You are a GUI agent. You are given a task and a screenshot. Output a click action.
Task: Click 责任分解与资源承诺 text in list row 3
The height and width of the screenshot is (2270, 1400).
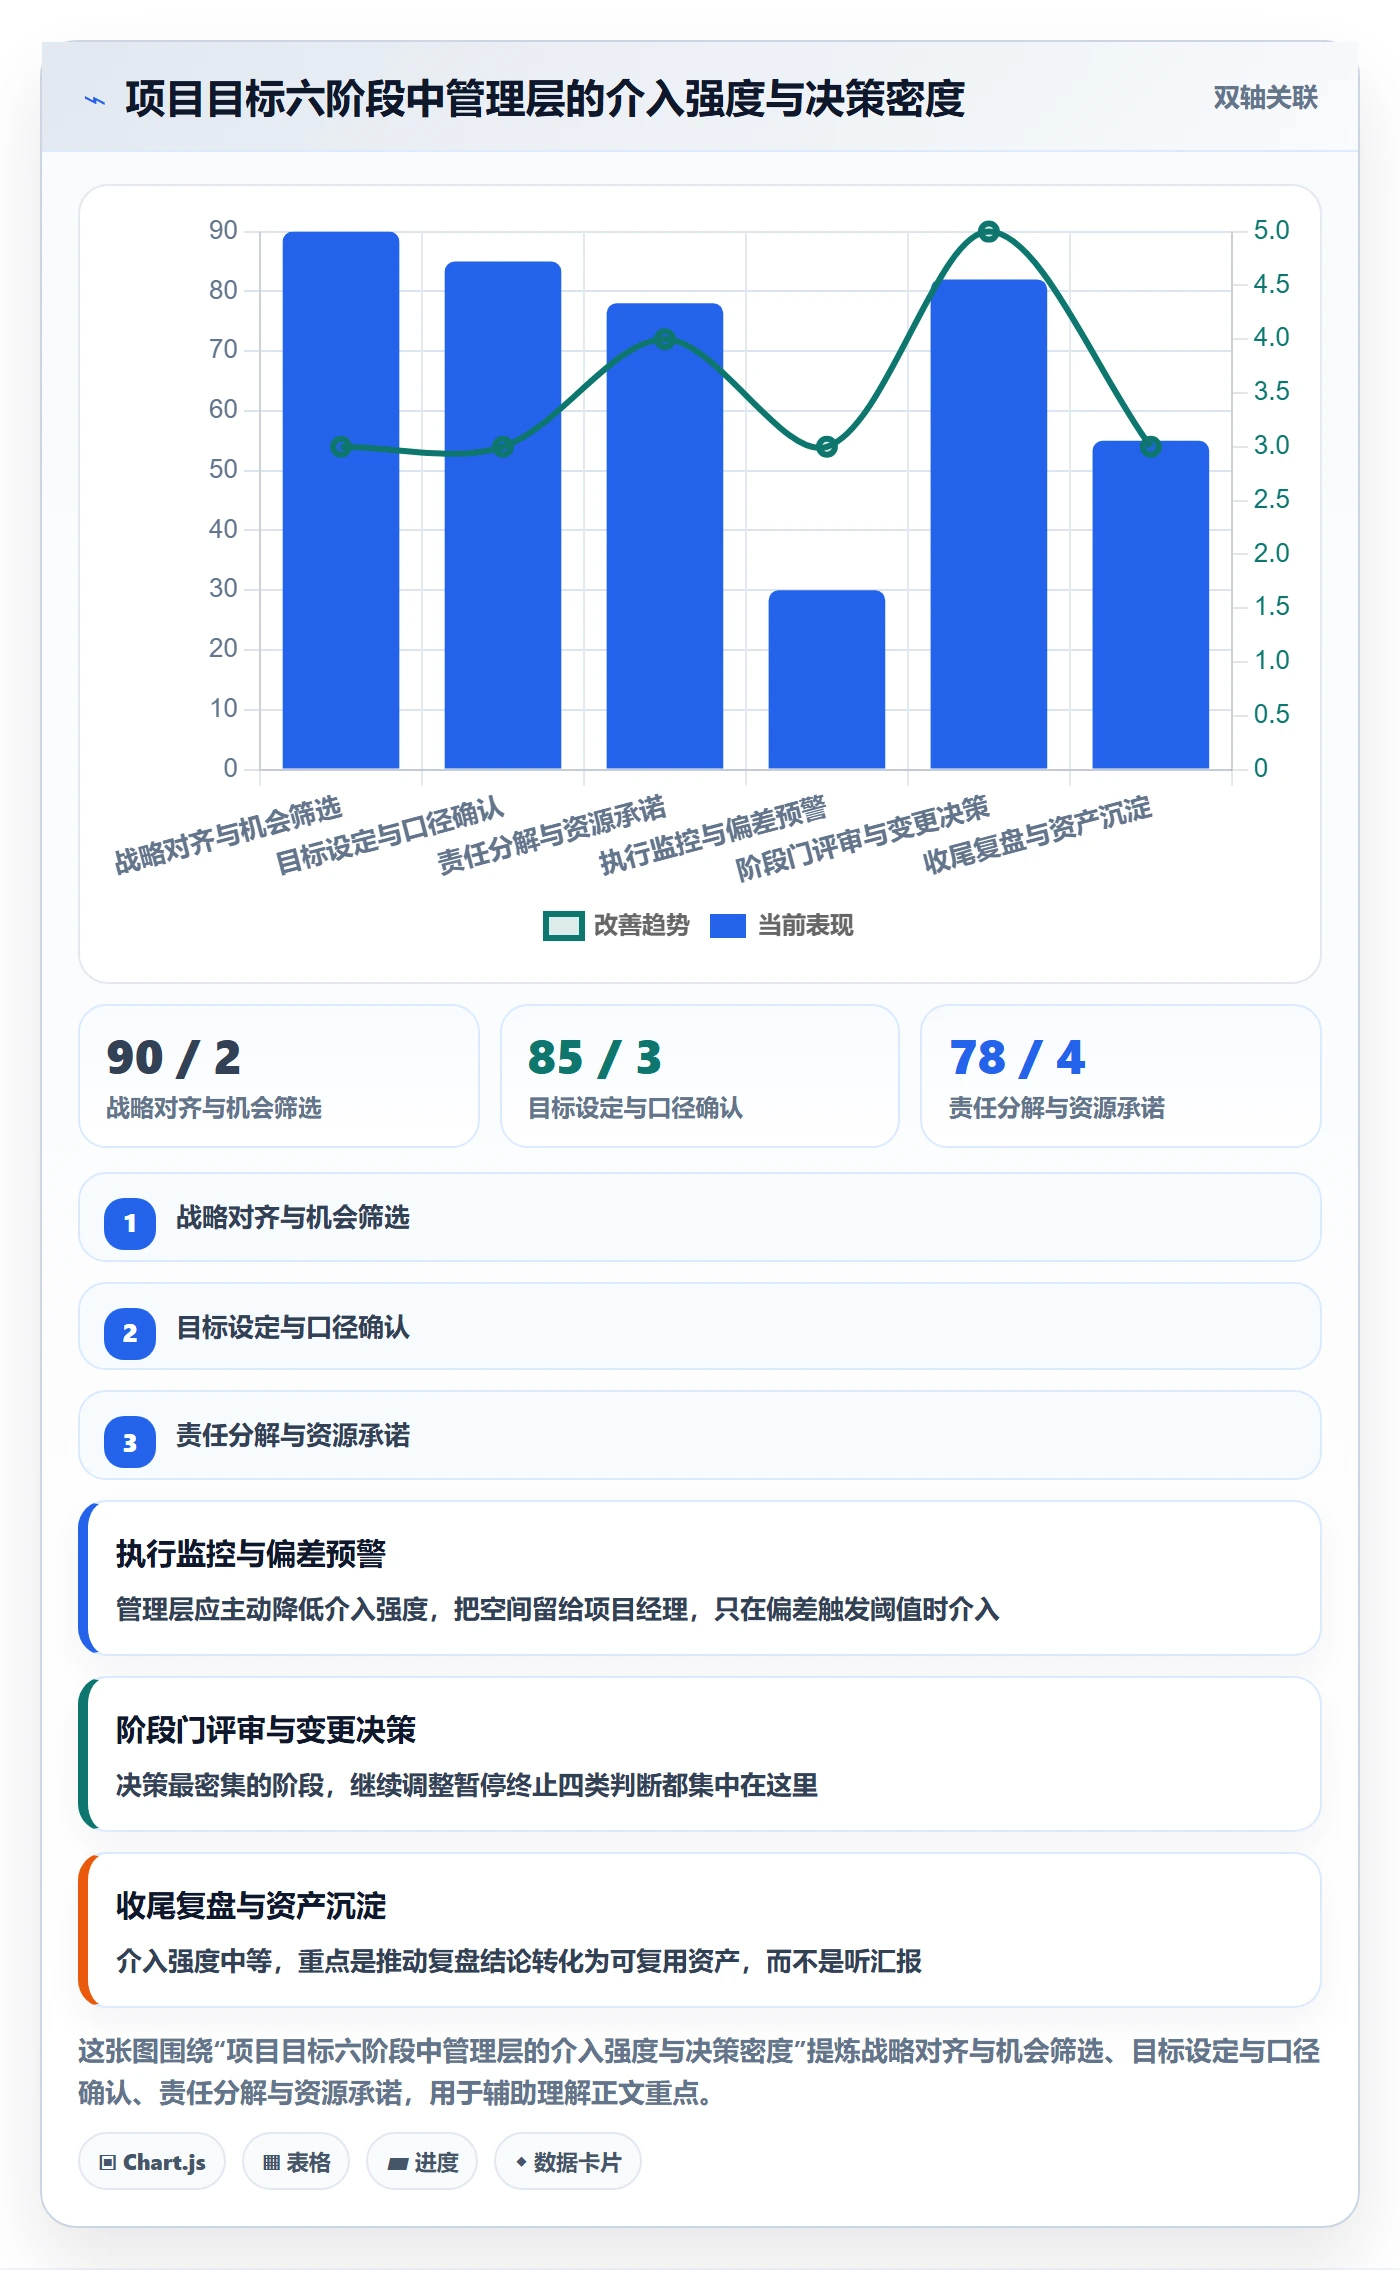[x=293, y=1435]
